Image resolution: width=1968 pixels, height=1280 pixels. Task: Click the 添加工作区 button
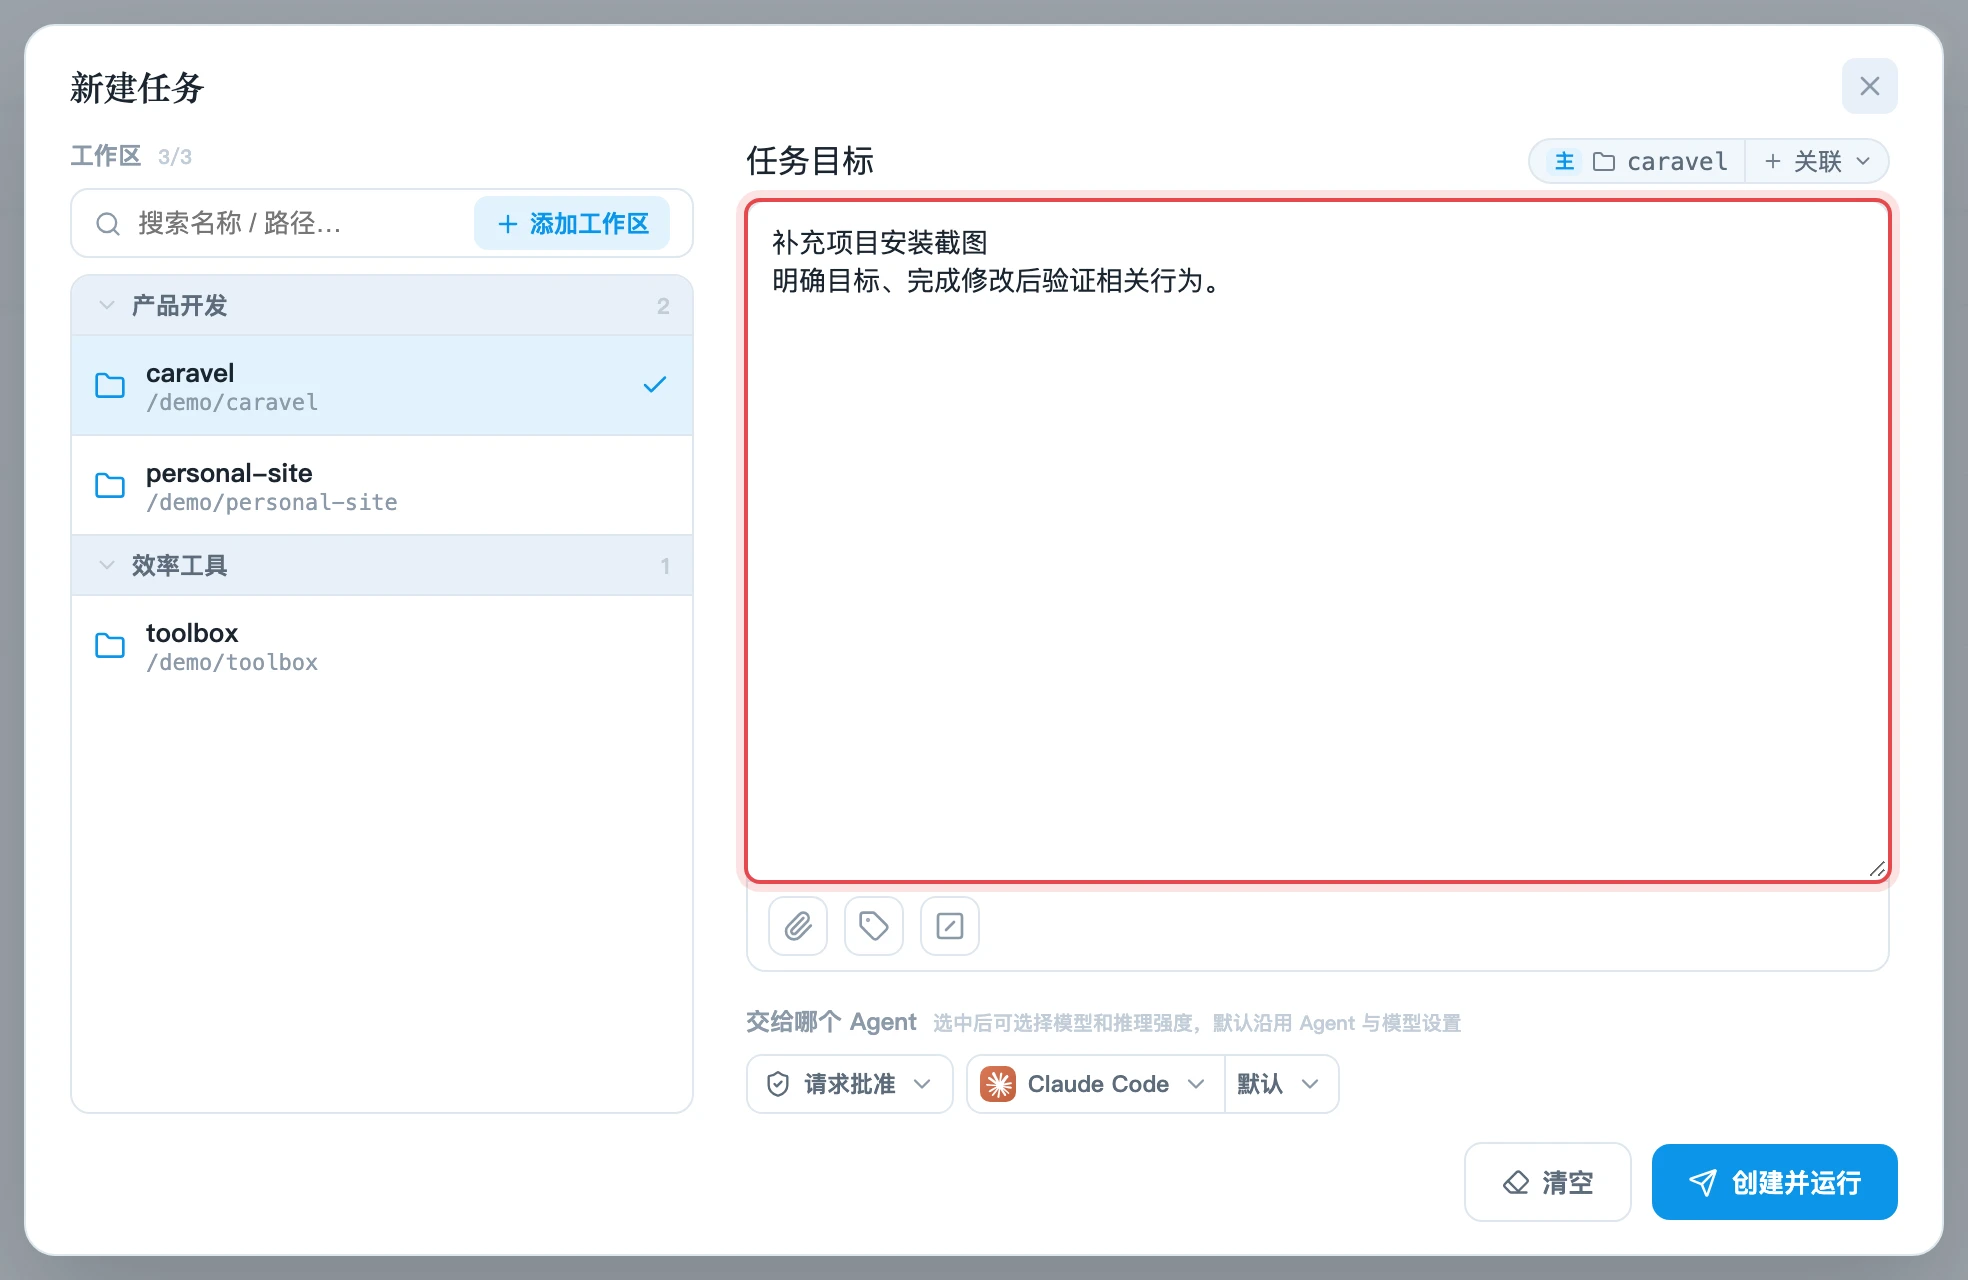[572, 223]
